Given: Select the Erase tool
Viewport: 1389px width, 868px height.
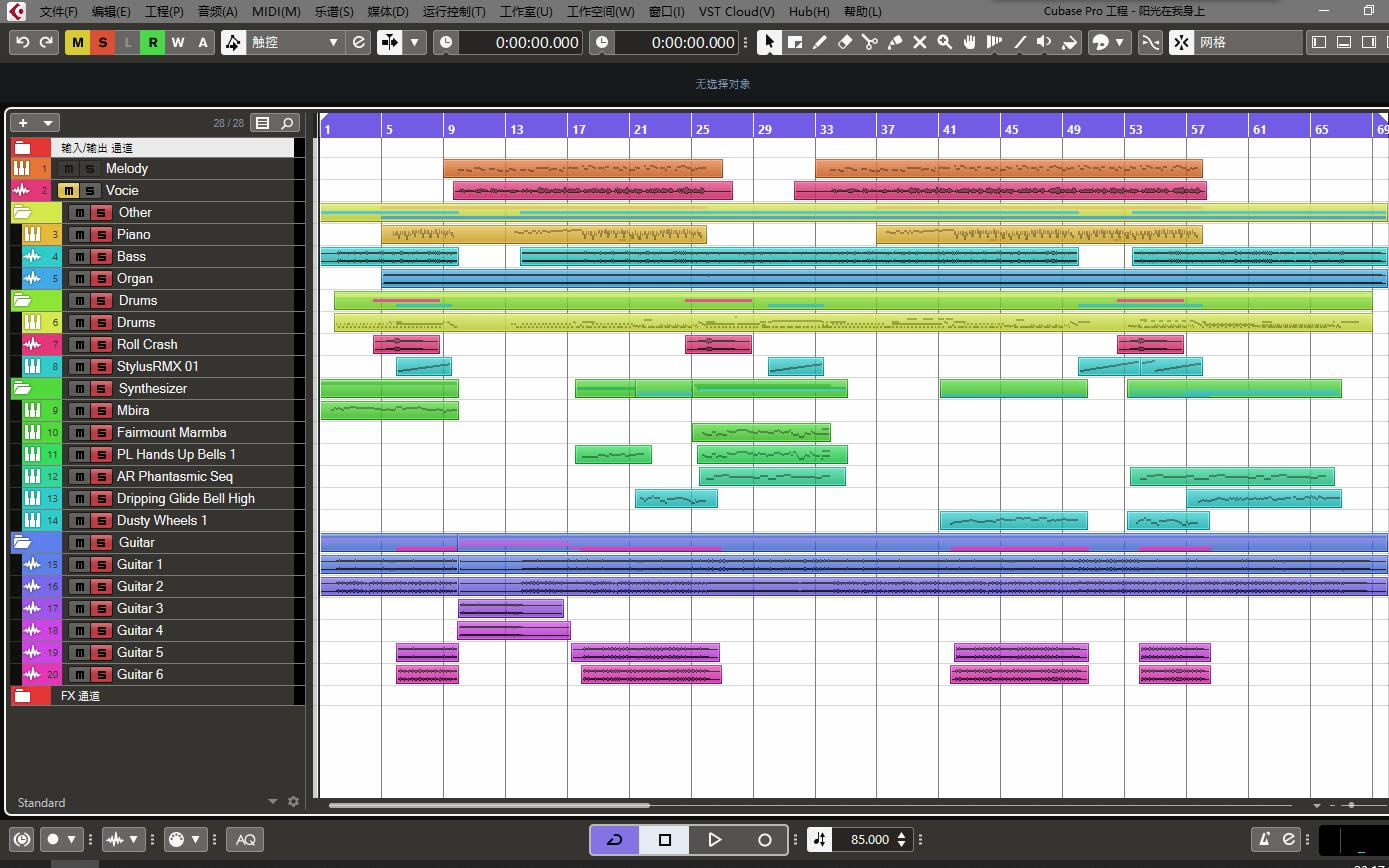Looking at the screenshot, I should click(x=845, y=42).
